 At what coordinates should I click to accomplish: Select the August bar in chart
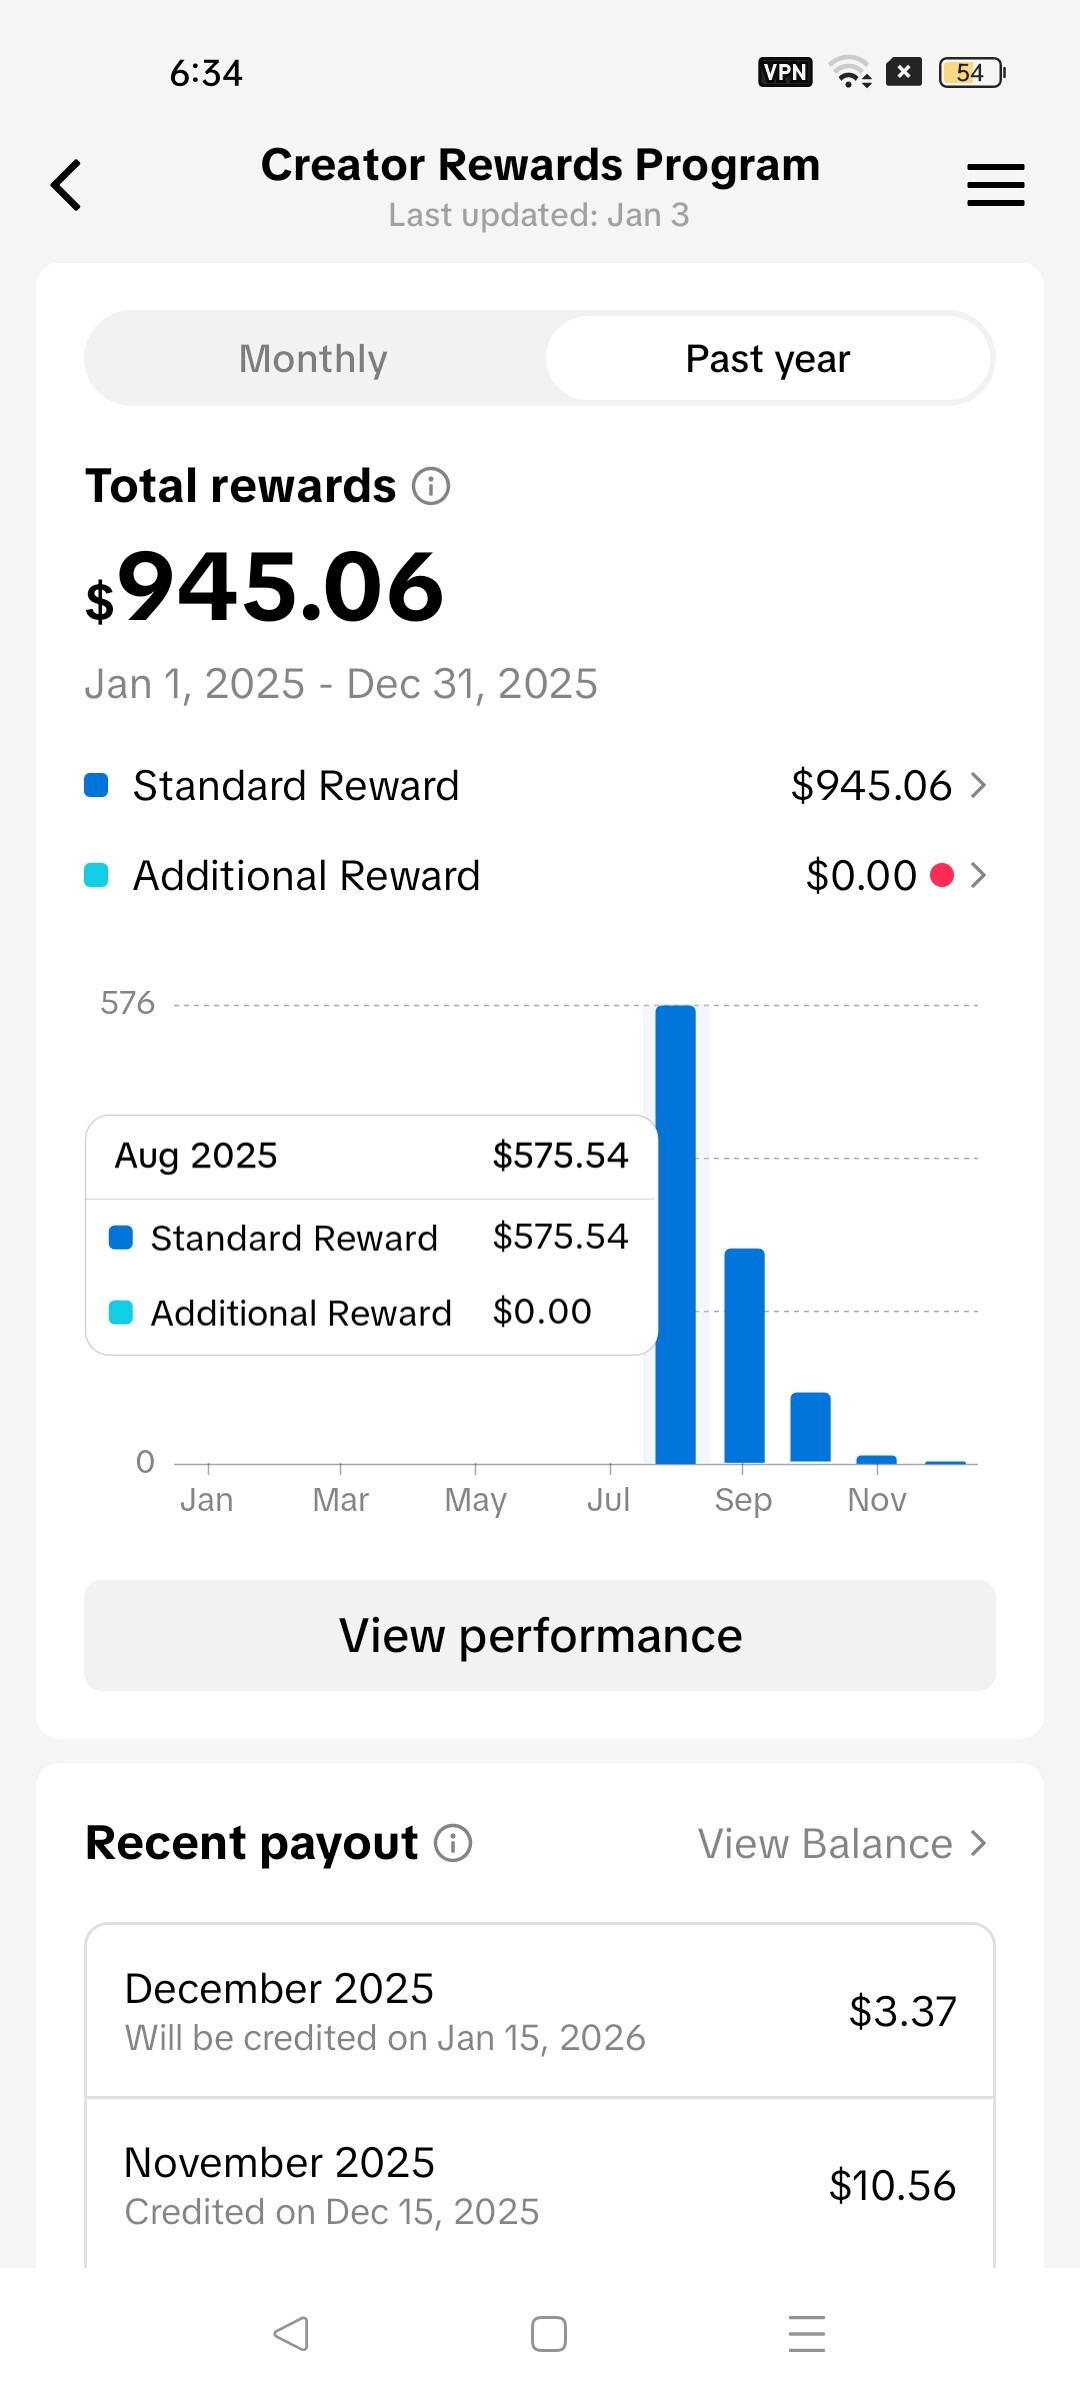[676, 1235]
